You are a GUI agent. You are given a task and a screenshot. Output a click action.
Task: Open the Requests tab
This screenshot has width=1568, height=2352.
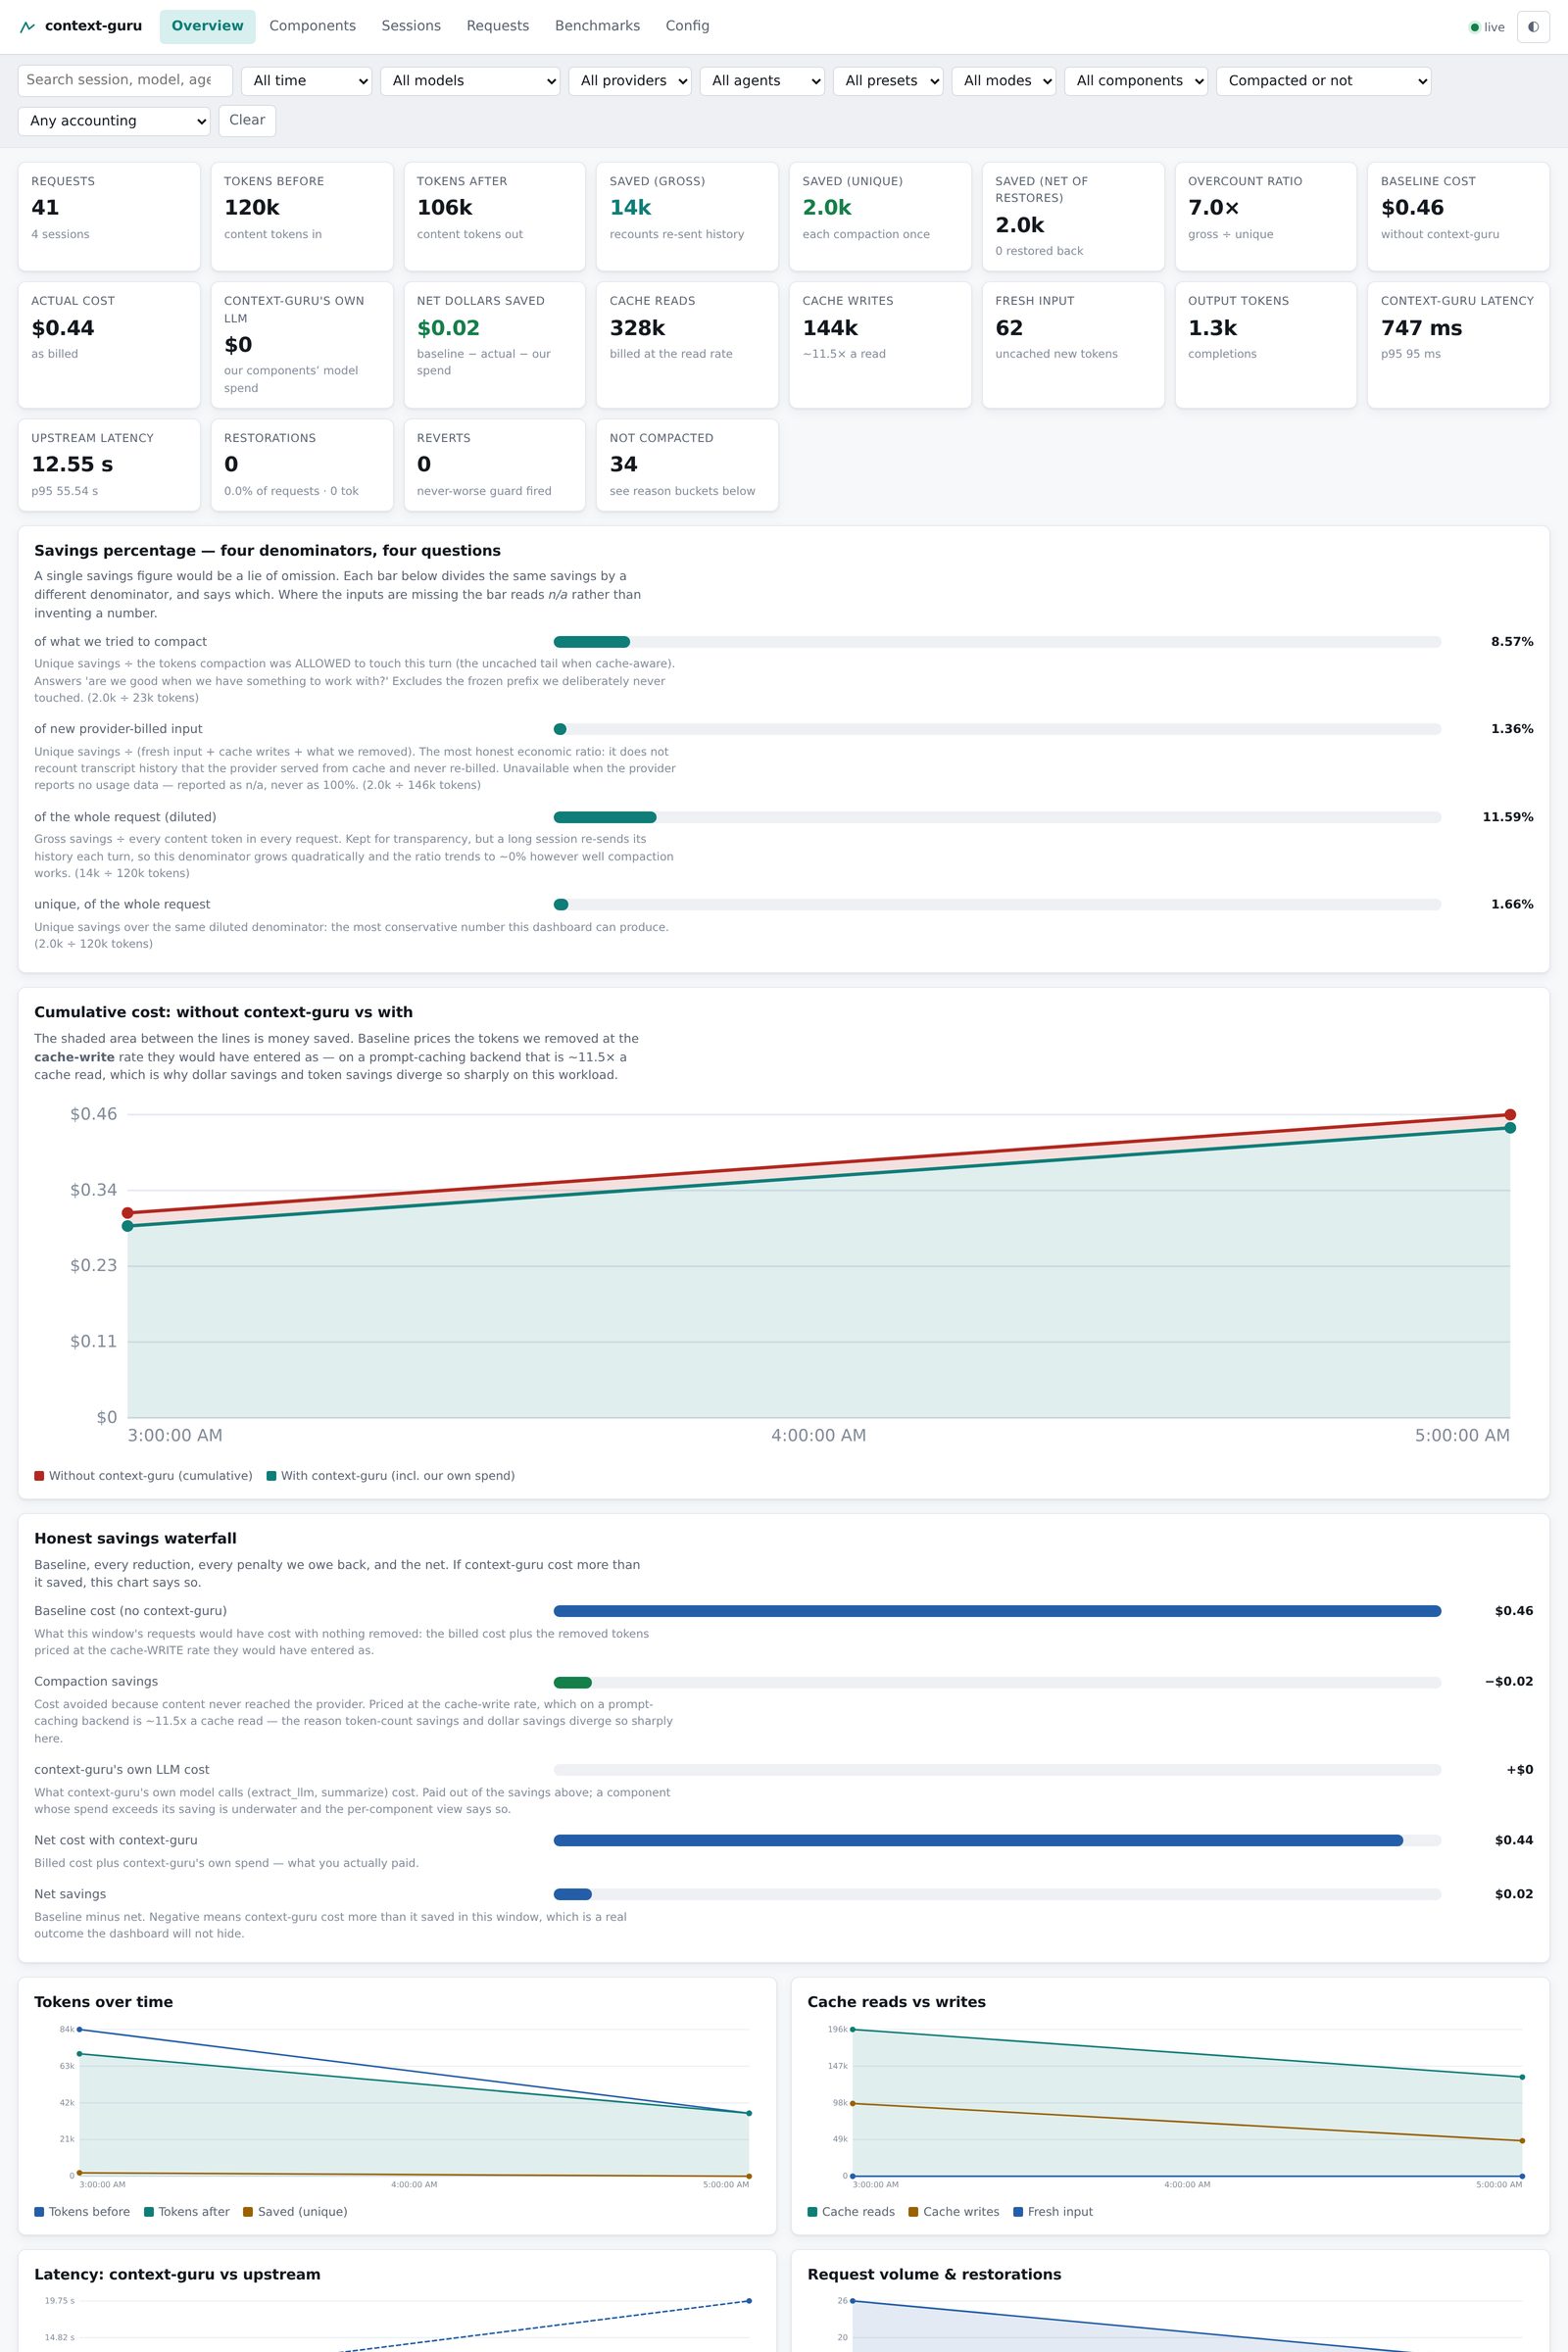point(498,26)
